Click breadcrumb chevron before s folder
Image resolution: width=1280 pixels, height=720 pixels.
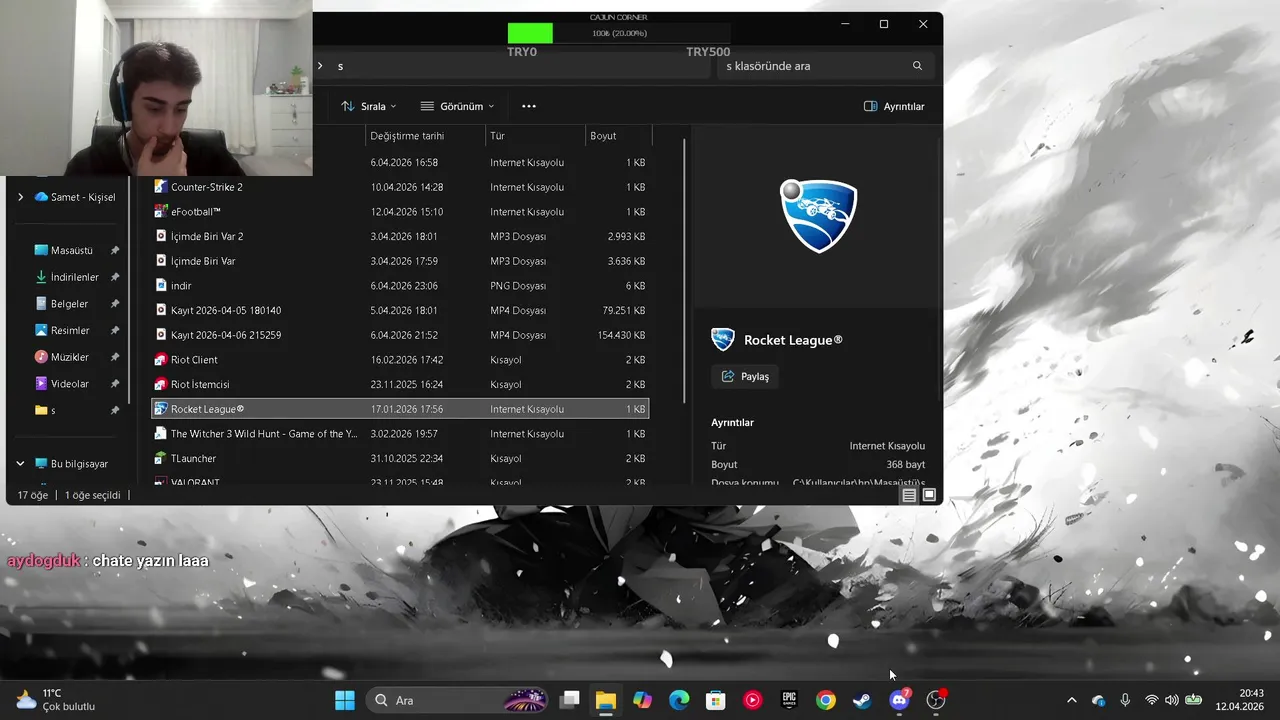pyautogui.click(x=320, y=66)
